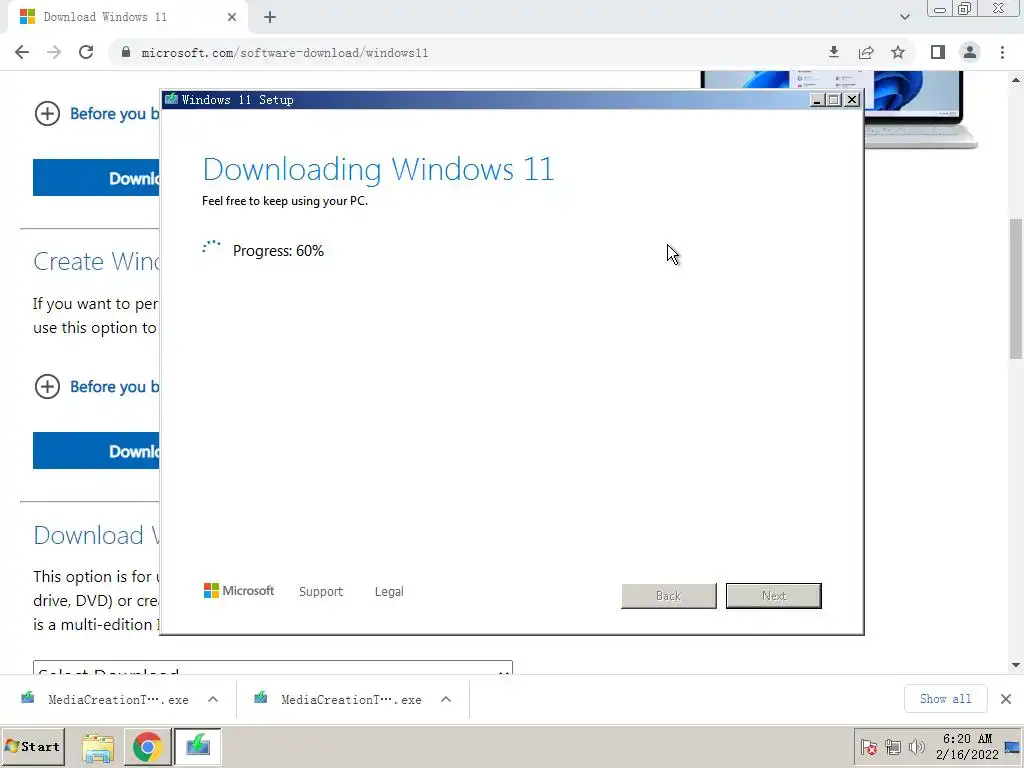Open File Explorer from taskbar
Screen dimensions: 1024x768
(98, 746)
